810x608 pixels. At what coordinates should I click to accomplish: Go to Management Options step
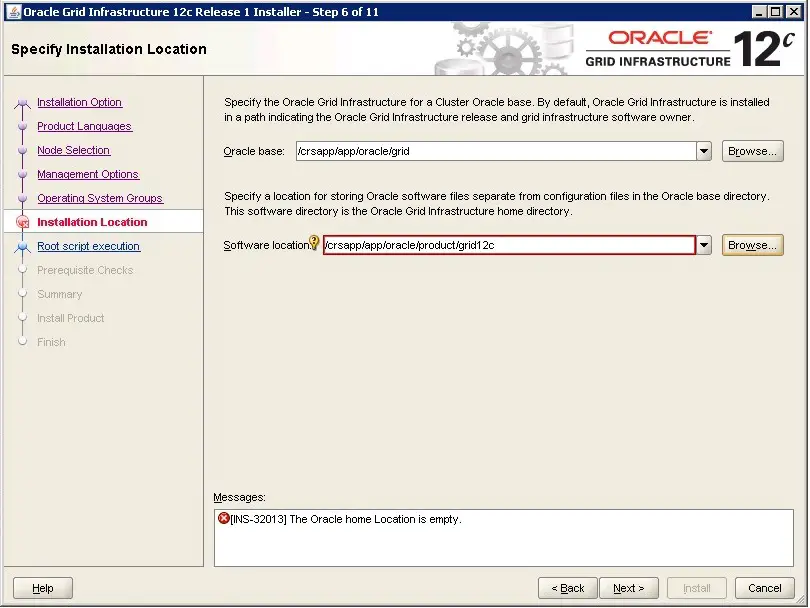tap(88, 174)
